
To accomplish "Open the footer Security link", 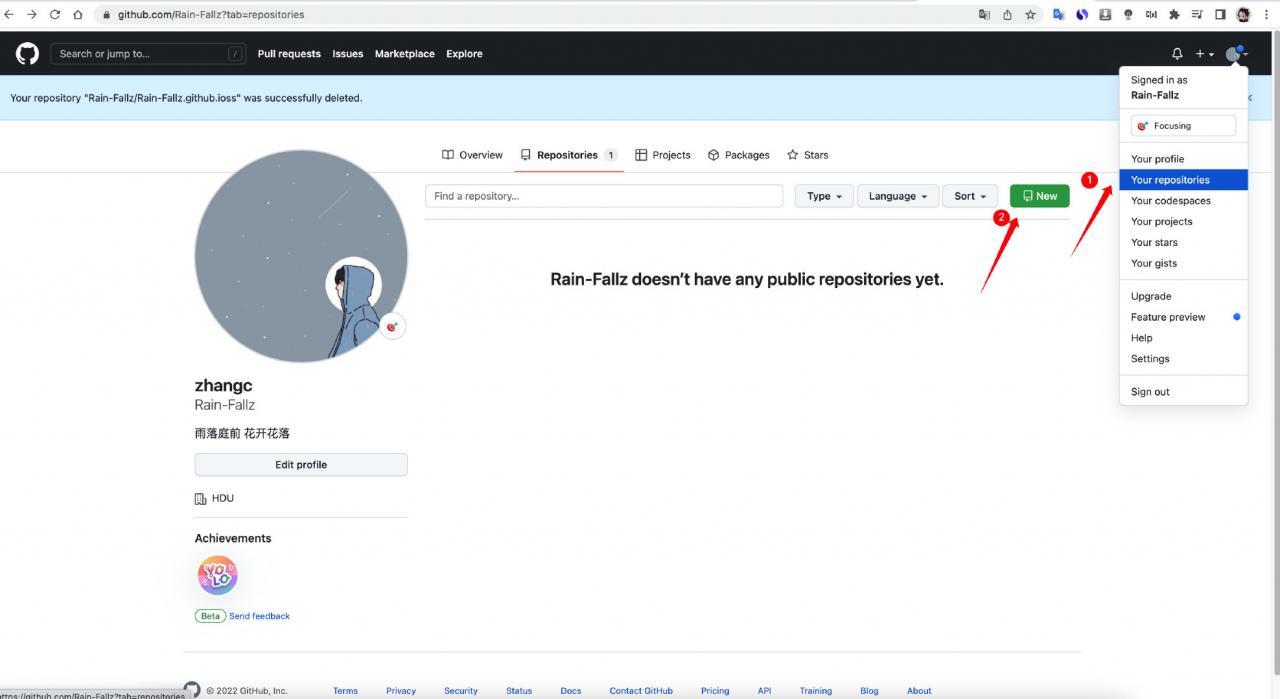I will 461,691.
